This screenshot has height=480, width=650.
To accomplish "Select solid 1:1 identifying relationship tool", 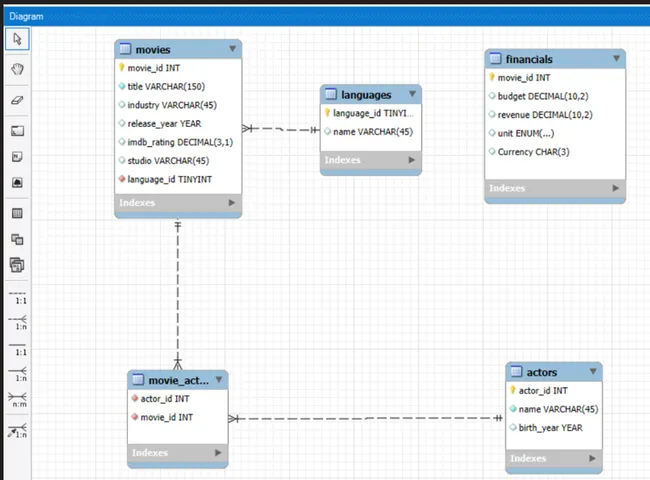I will (x=17, y=349).
